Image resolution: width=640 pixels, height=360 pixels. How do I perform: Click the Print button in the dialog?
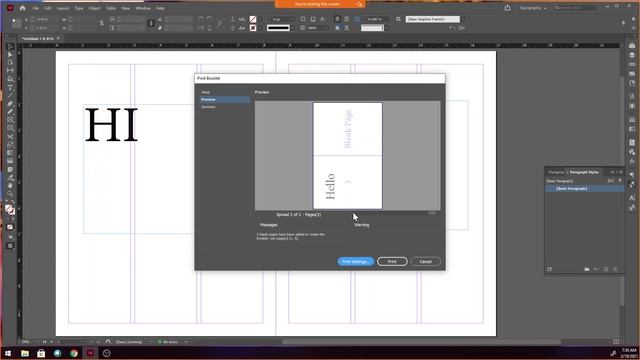[x=392, y=262]
